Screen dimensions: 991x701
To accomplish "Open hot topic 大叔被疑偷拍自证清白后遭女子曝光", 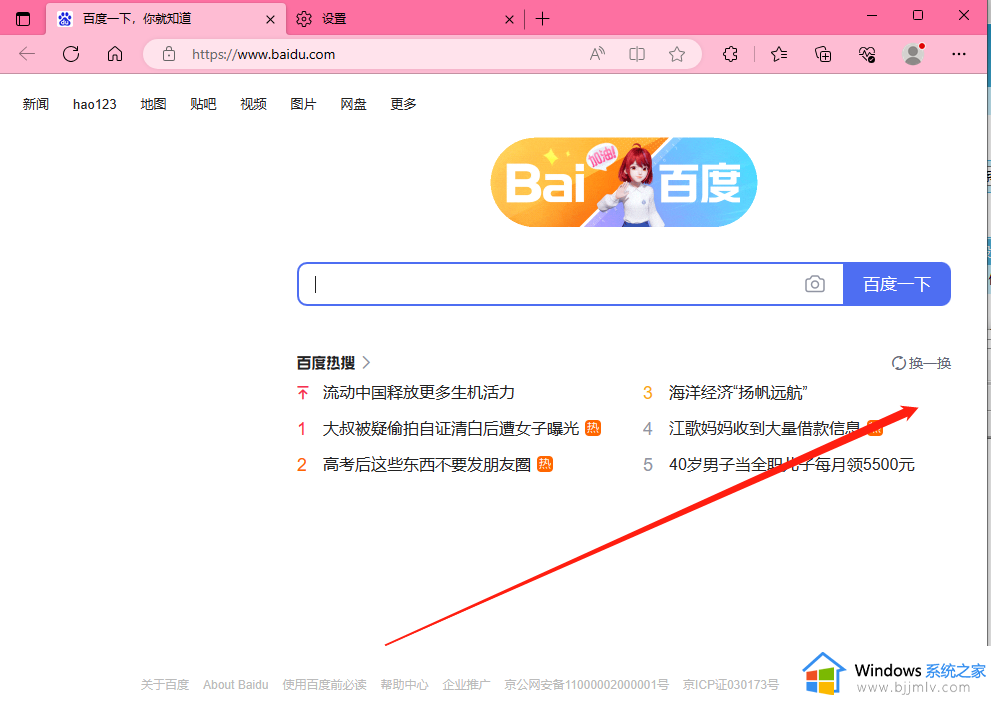I will [x=451, y=429].
